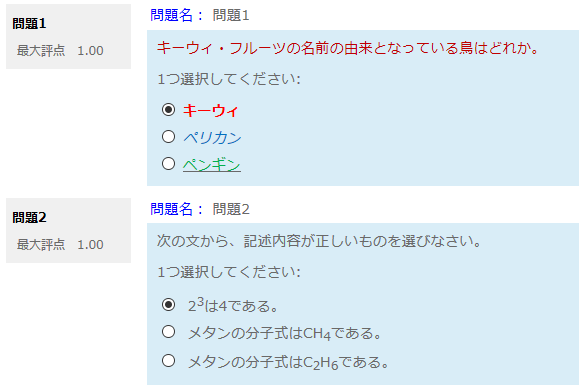Click the red キーウィ answer label
This screenshot has width=579, height=391.
click(211, 110)
